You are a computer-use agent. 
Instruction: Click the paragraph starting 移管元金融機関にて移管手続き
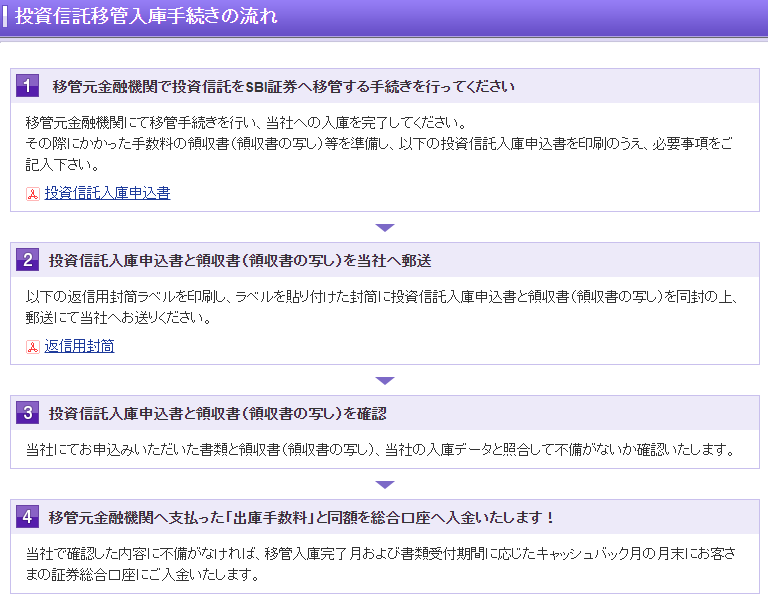[x=379, y=144]
